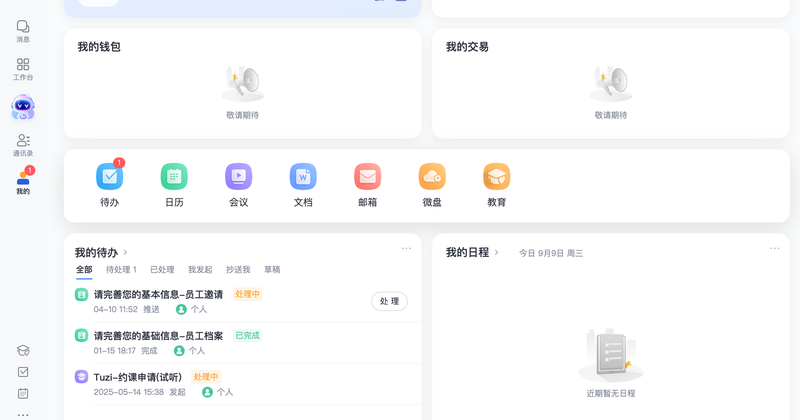Open the 工作台 workbench icon
The height and width of the screenshot is (420, 800).
tap(23, 69)
